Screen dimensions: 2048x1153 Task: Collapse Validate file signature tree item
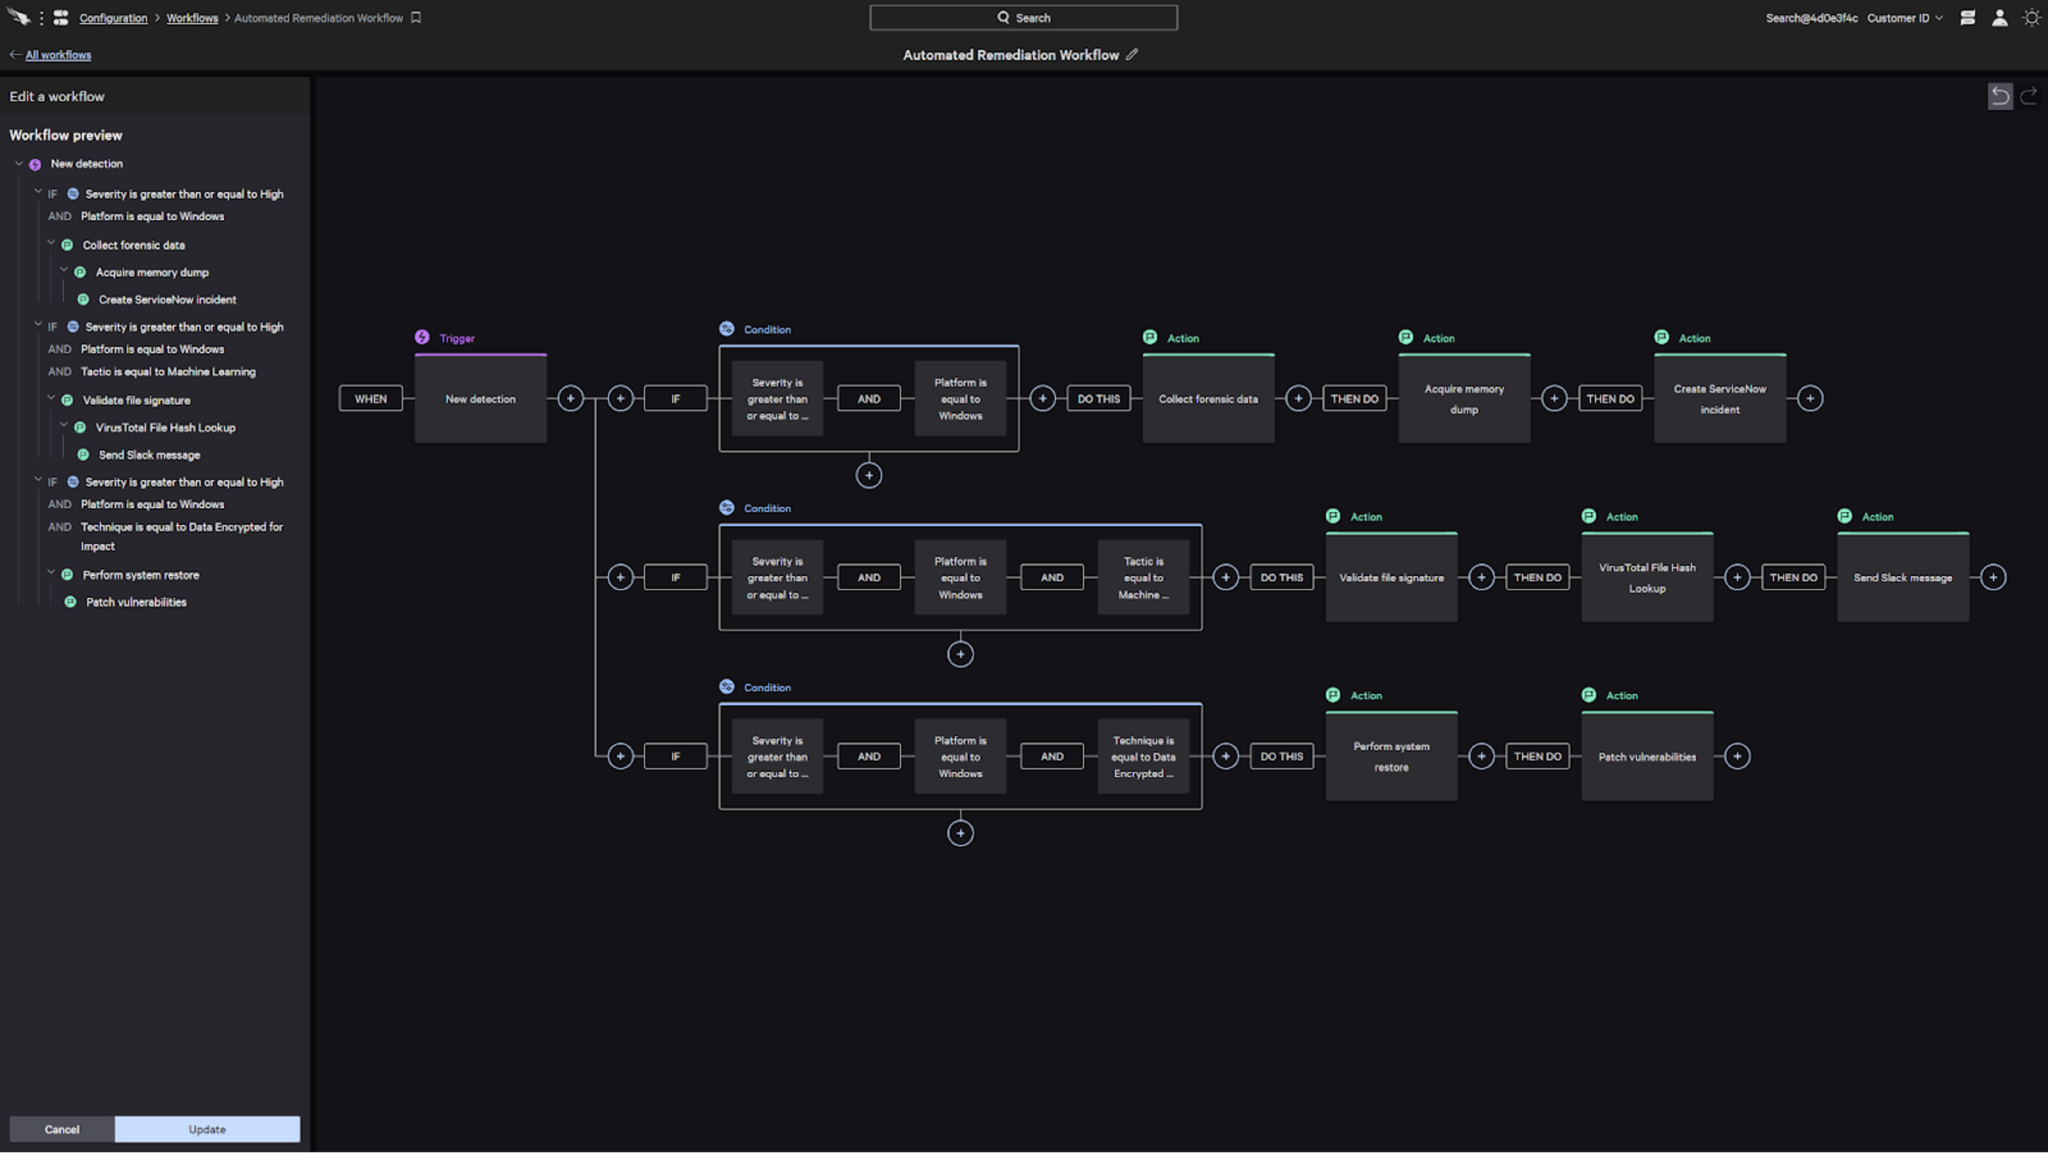[x=51, y=398]
